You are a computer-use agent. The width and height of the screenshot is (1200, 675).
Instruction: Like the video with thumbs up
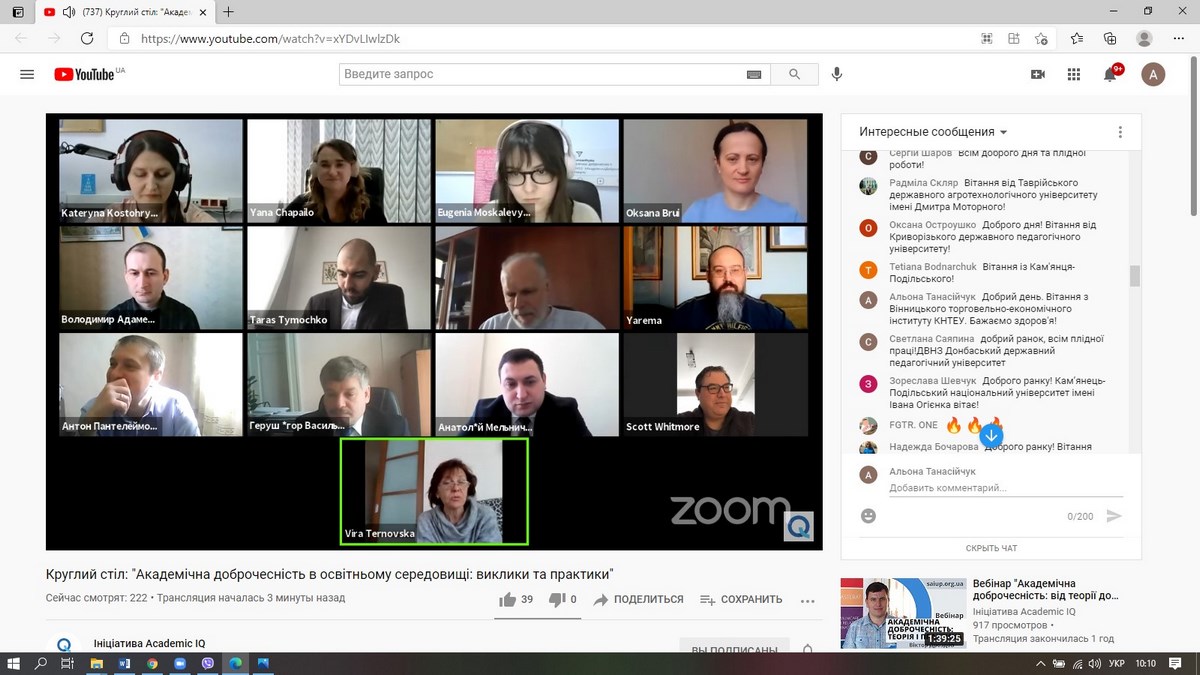[x=508, y=600]
